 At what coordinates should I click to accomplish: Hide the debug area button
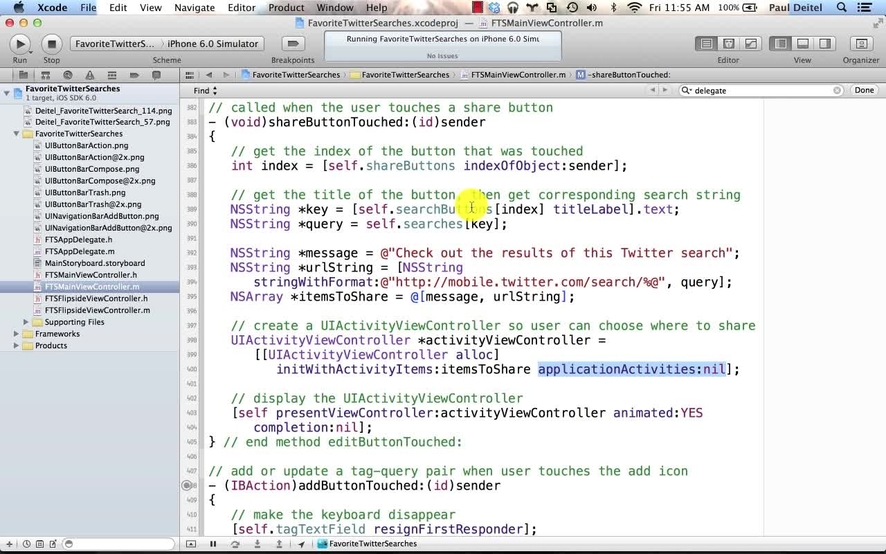pos(191,544)
